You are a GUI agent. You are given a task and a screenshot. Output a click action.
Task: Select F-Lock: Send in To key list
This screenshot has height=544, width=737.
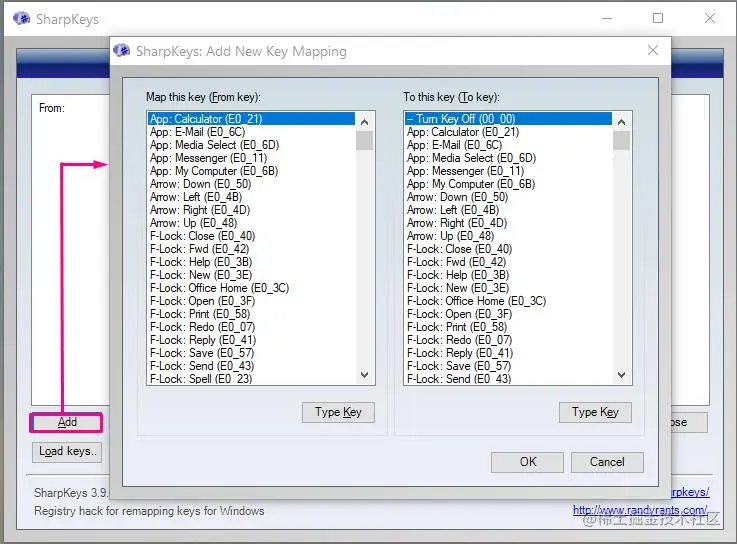509,378
